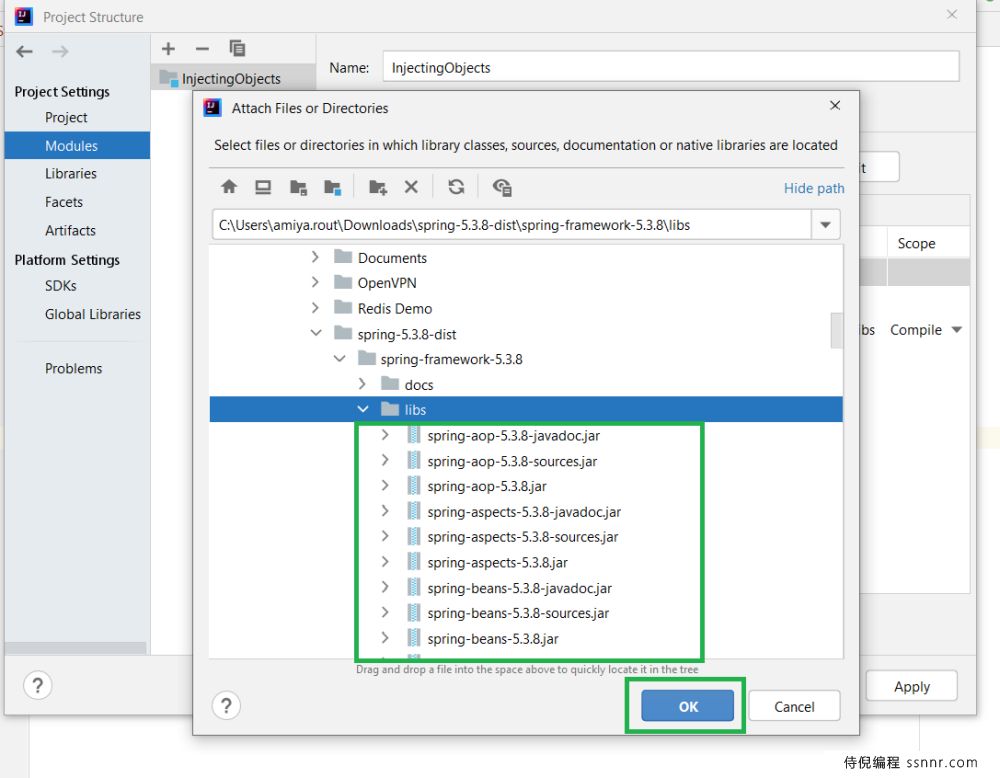Expand spring-aop-5.3.8-javadoc.jar node
This screenshot has width=1000, height=778.
(x=385, y=435)
